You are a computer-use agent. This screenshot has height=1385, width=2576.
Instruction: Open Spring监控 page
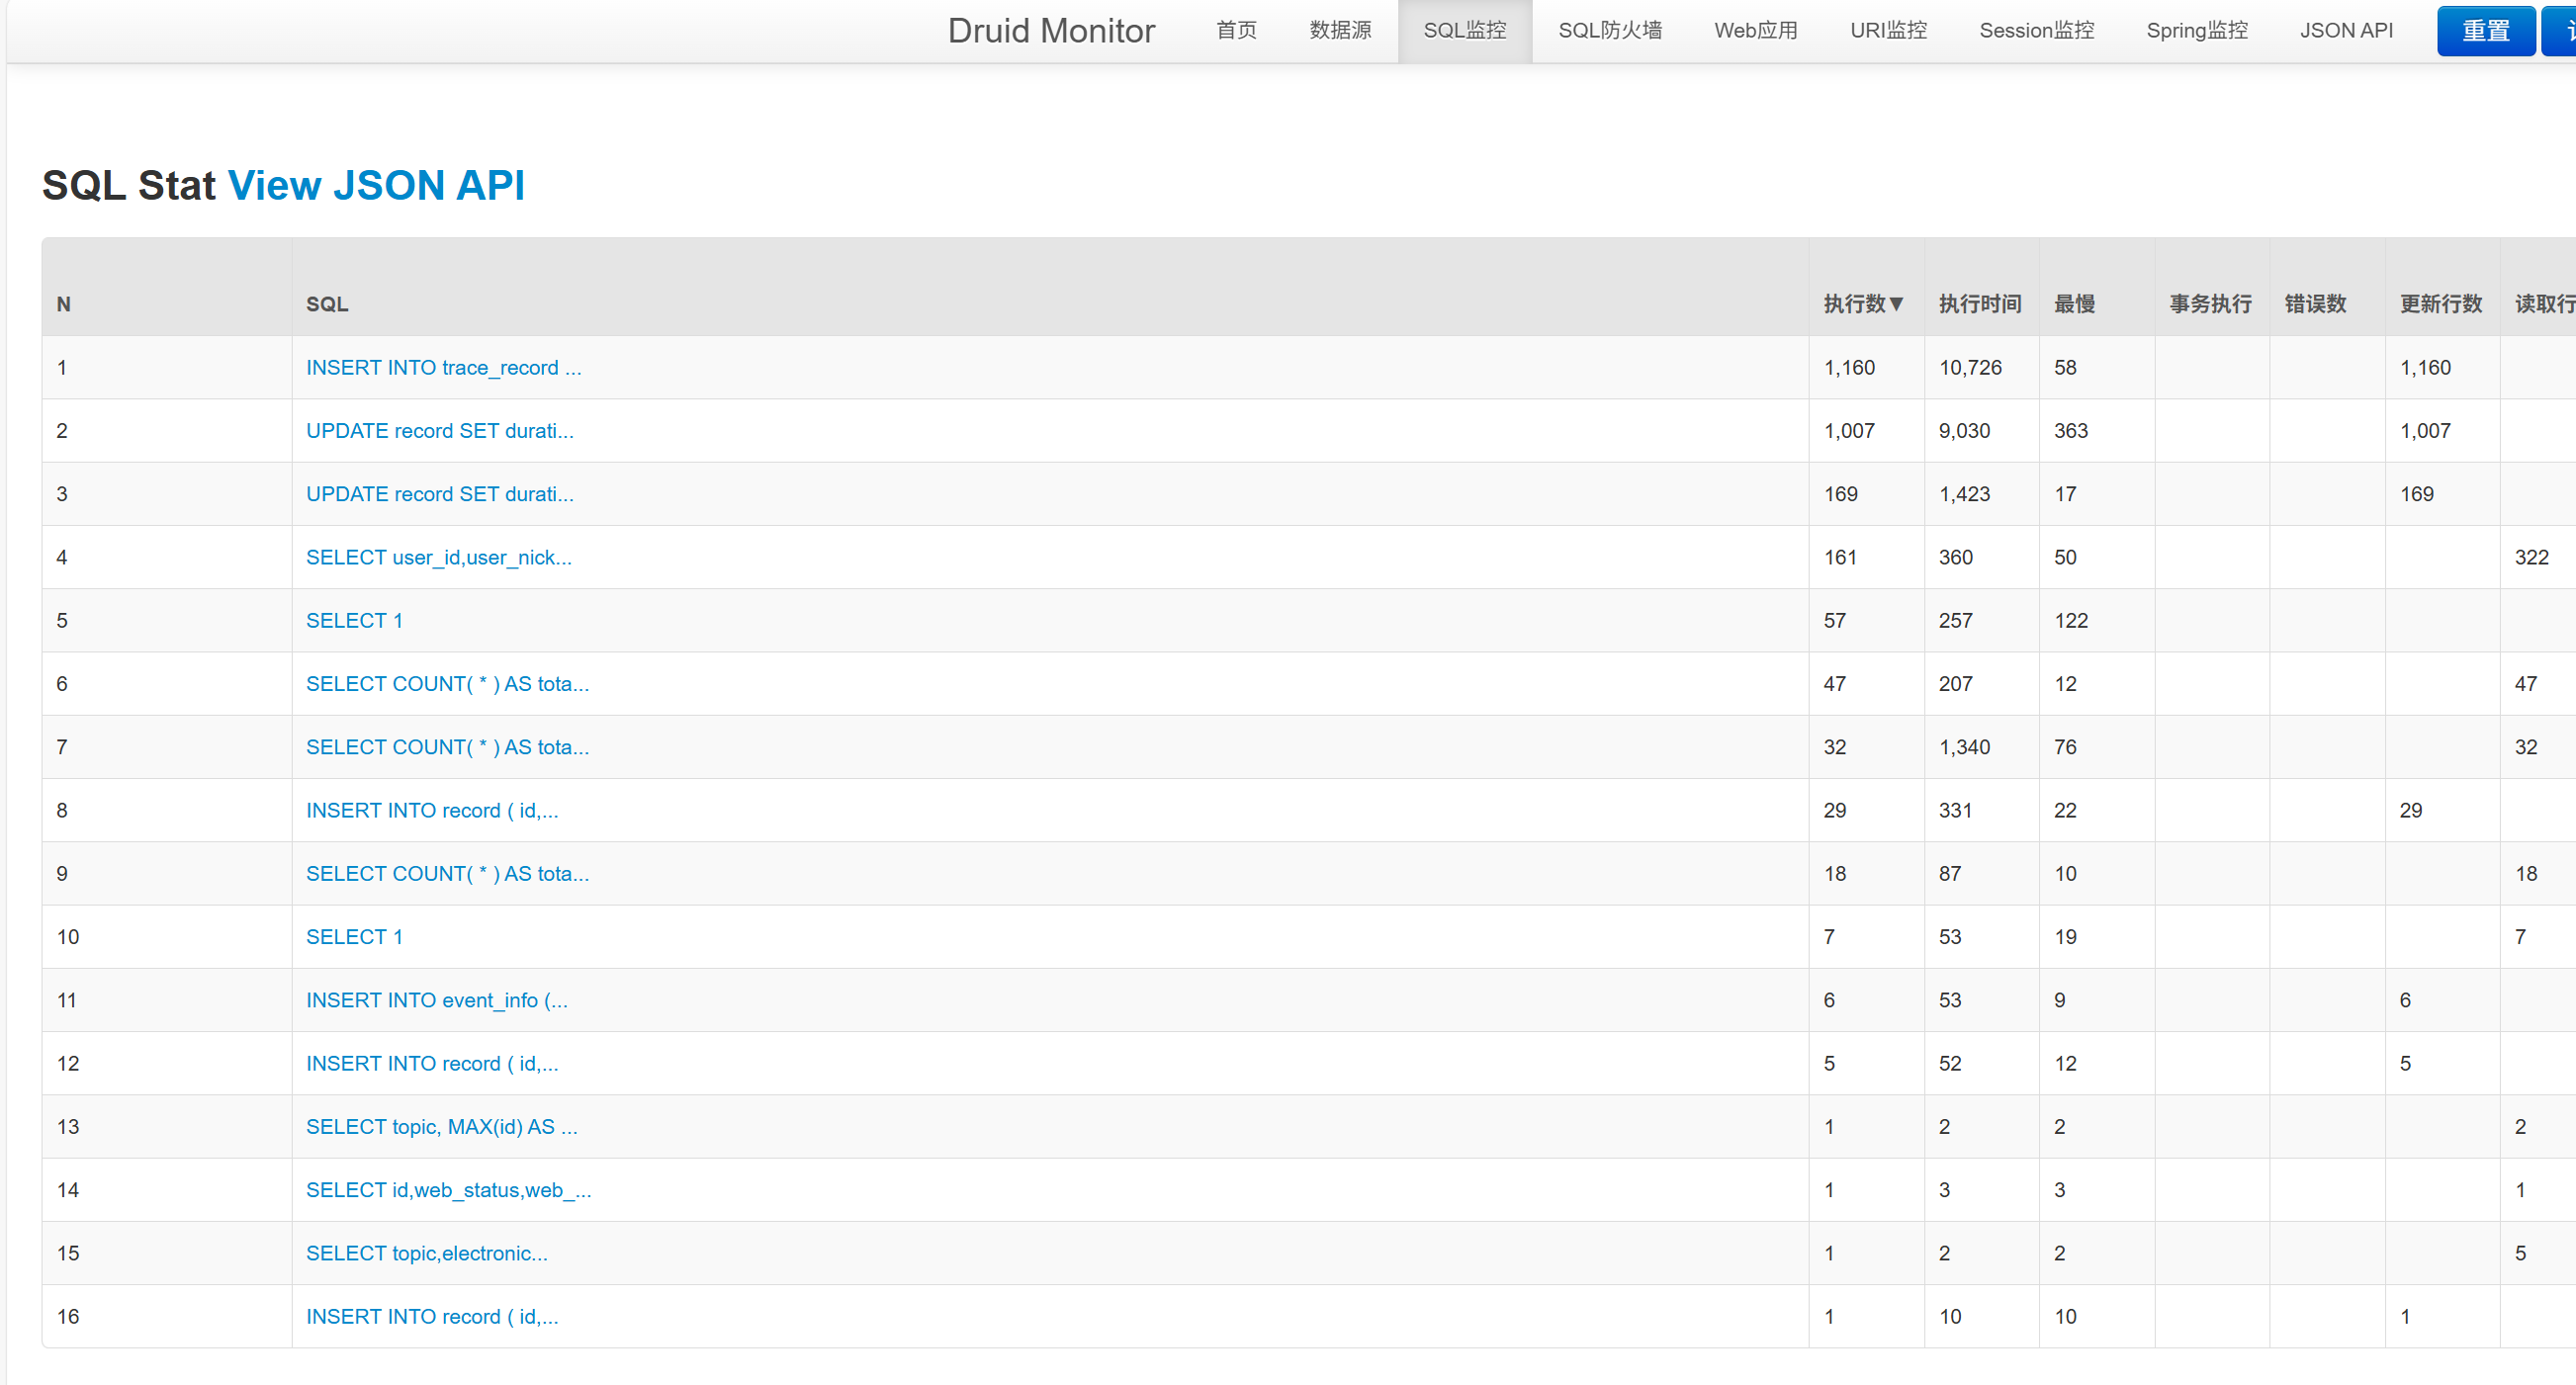(2196, 31)
